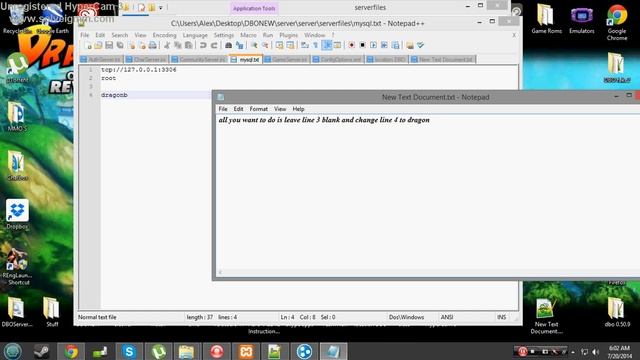Viewport: 640px width, 360px height.
Task: Click Open file icon in Notepad++ toolbar
Action: 98,45
